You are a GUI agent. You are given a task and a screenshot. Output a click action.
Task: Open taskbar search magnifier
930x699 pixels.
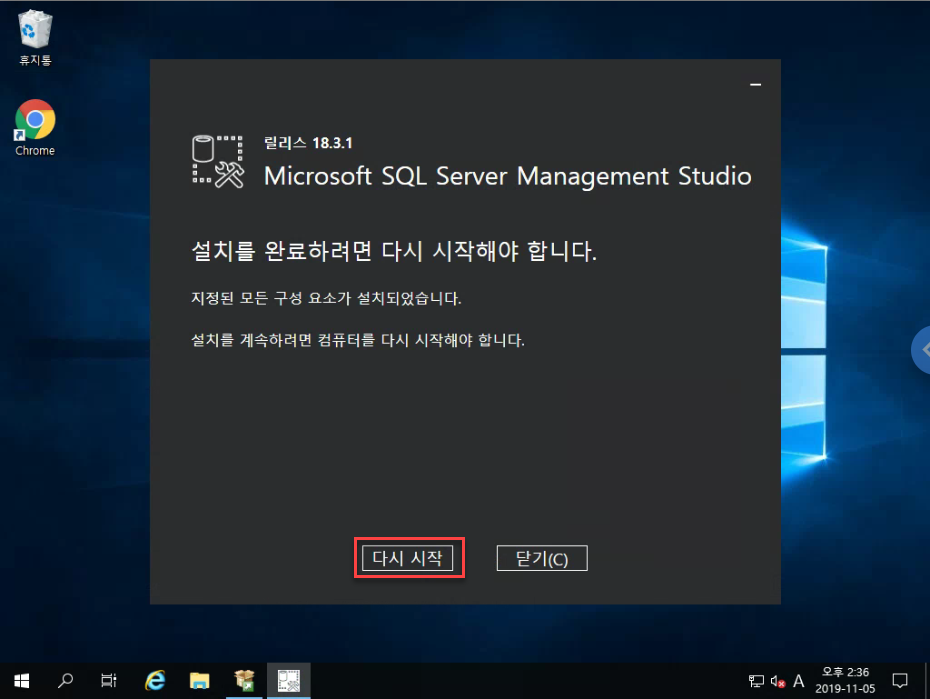click(x=65, y=681)
